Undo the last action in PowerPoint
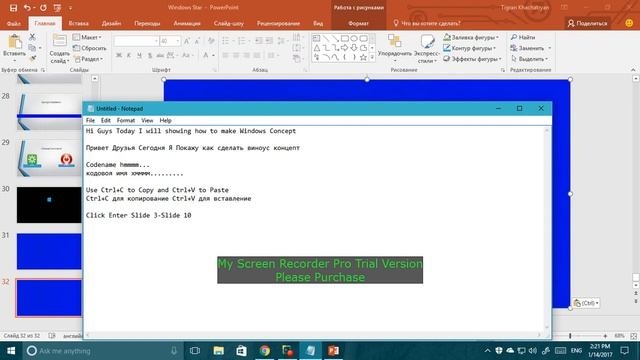This screenshot has height=360, width=640. (x=27, y=8)
